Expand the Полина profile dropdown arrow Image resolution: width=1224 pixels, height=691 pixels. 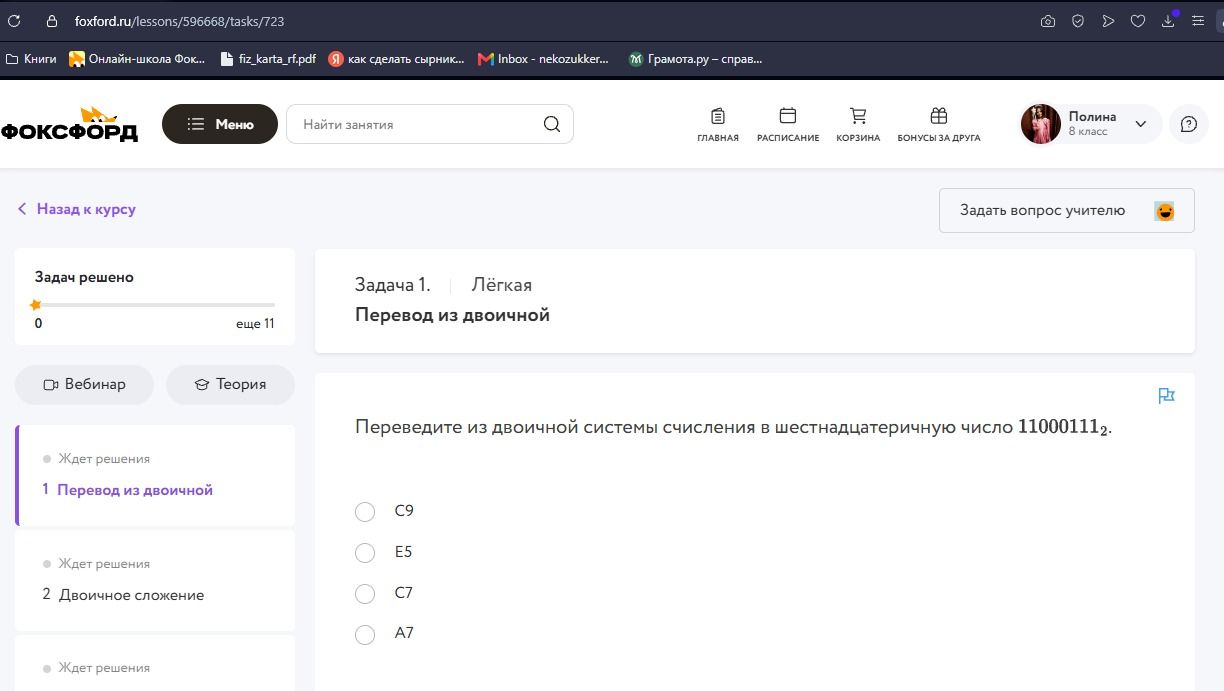[x=1140, y=124]
